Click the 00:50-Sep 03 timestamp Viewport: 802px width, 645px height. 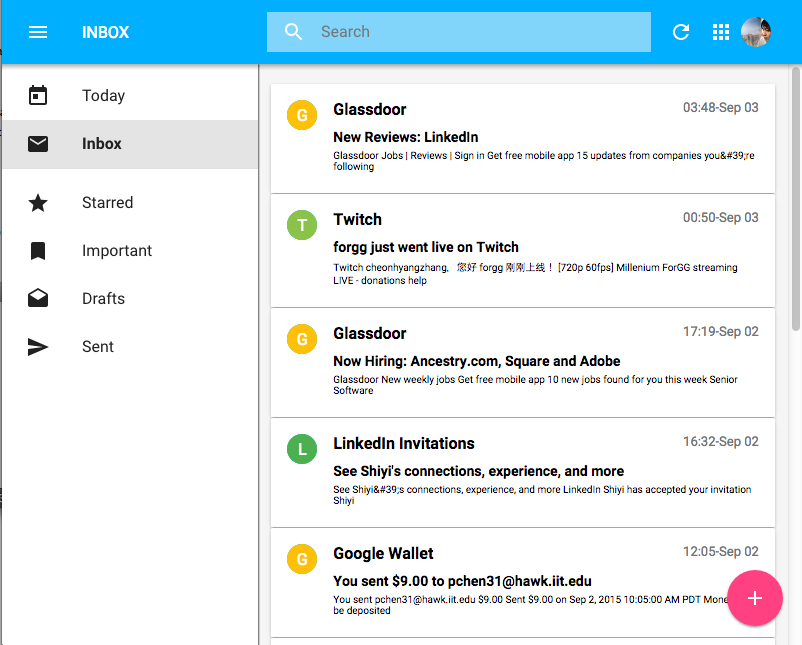(721, 217)
